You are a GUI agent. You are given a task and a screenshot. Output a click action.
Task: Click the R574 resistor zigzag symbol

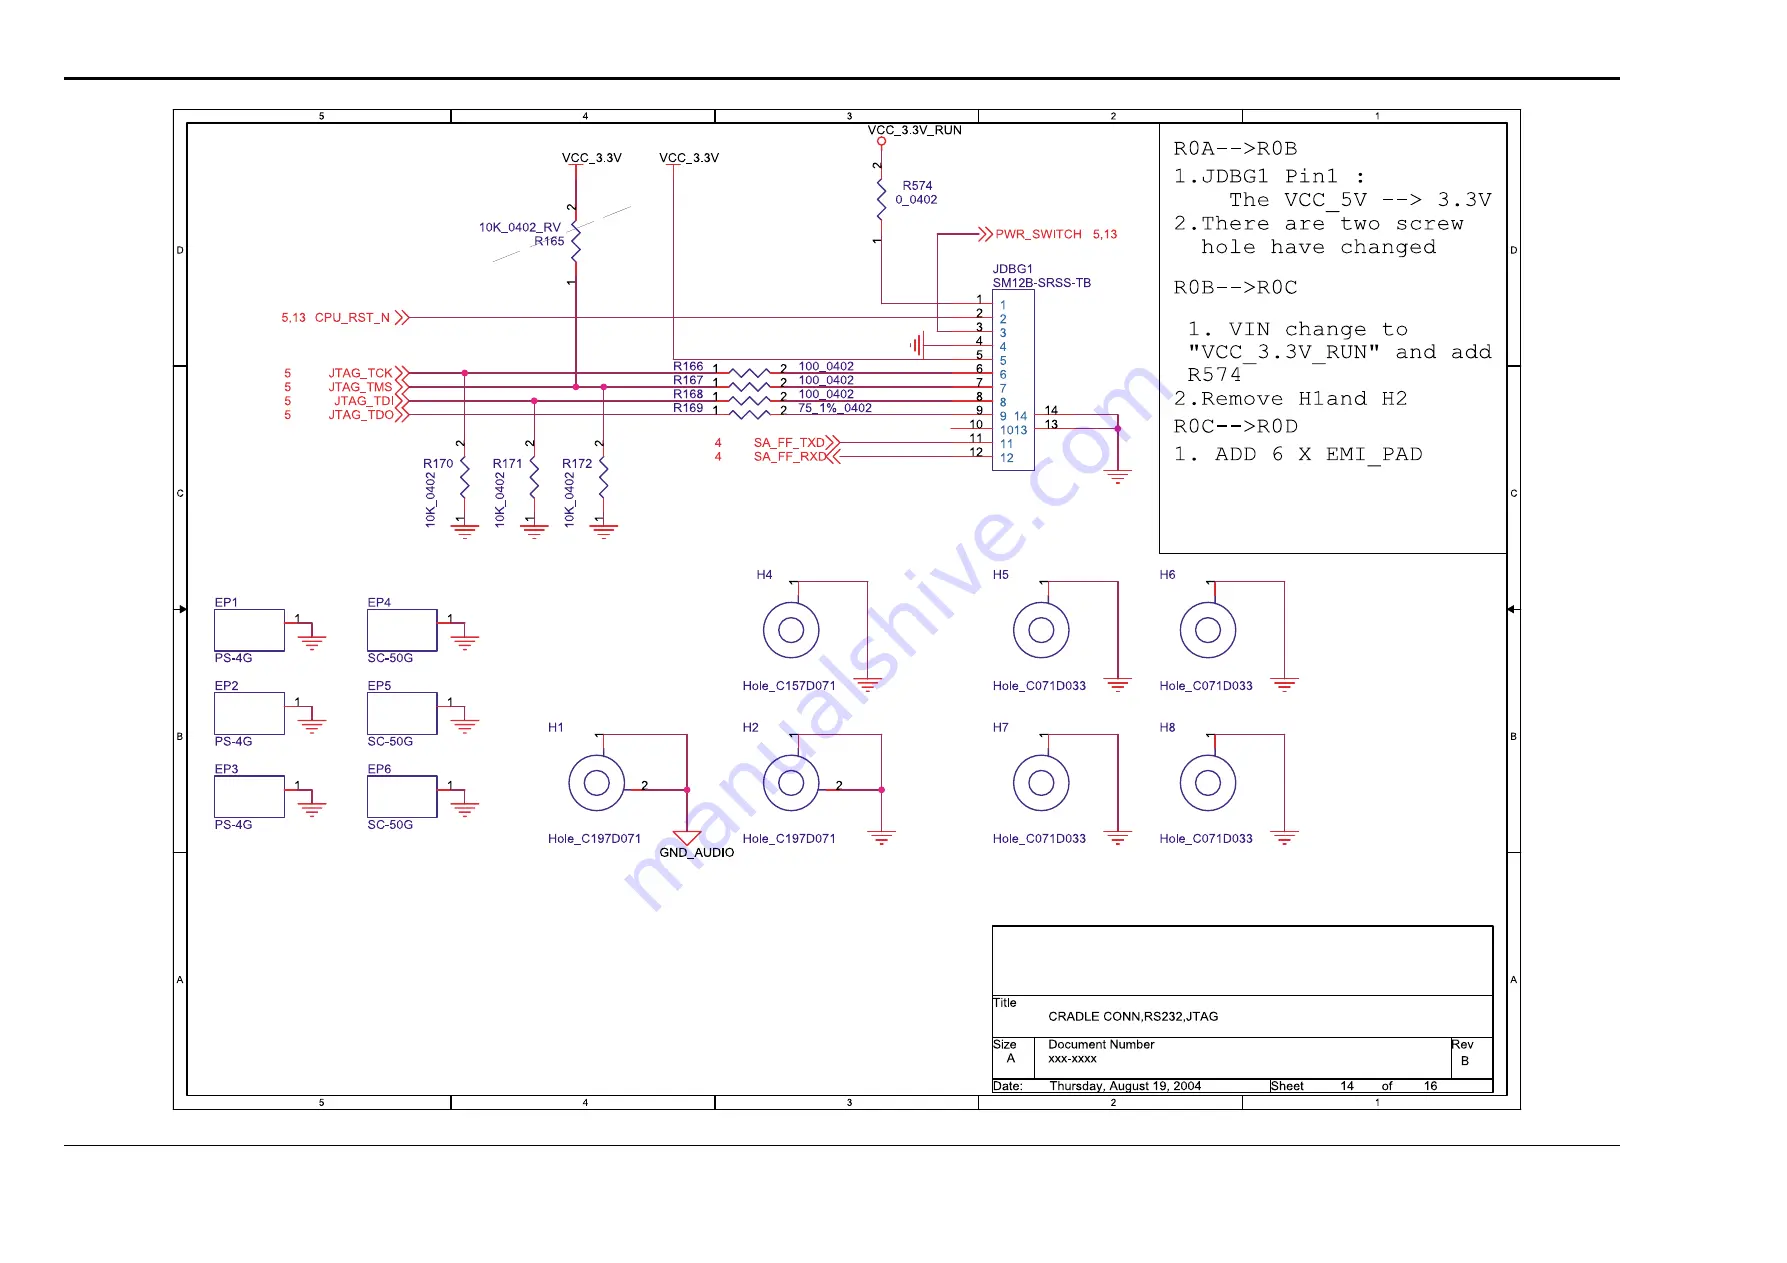(881, 198)
